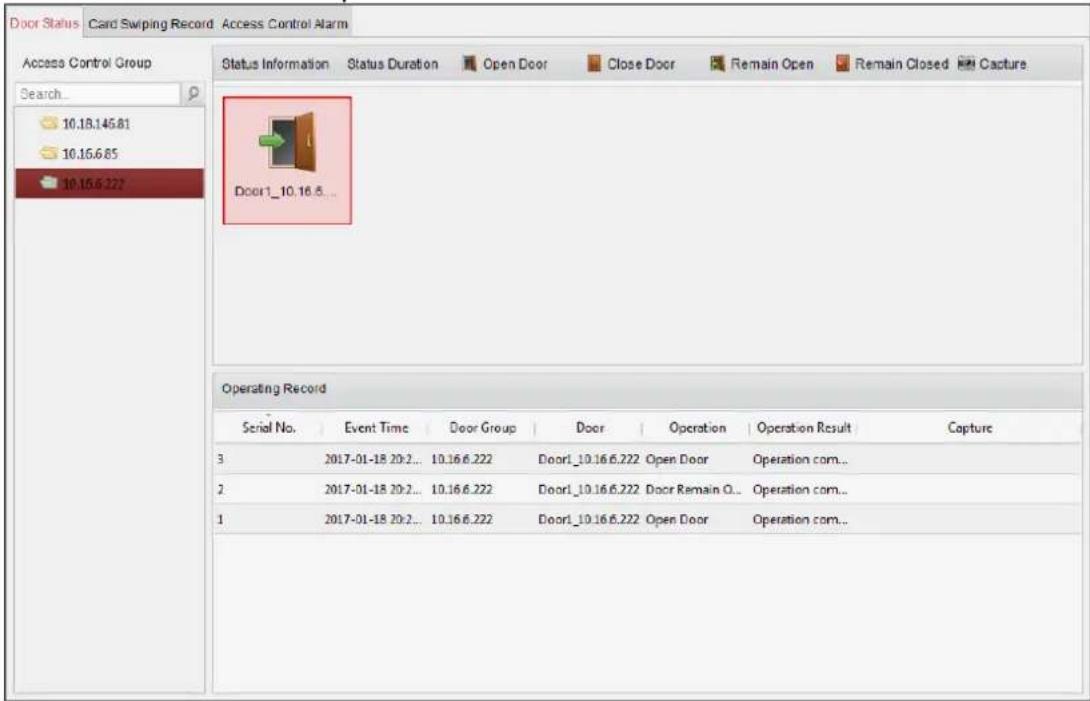Click Status Information button
1090x701 pixels.
tap(275, 64)
